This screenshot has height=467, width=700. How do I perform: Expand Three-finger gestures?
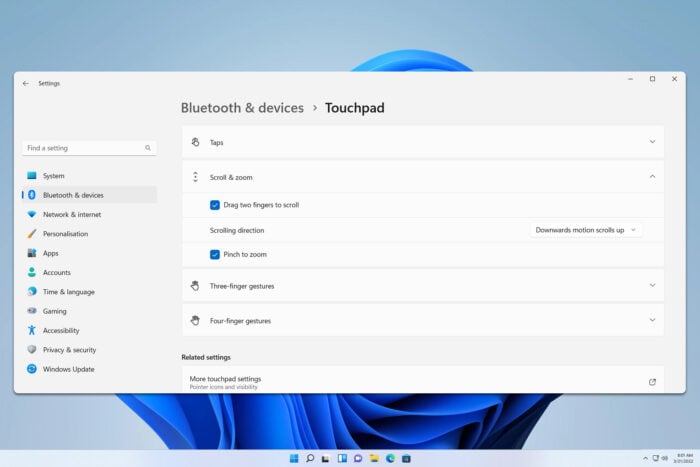pyautogui.click(x=652, y=286)
